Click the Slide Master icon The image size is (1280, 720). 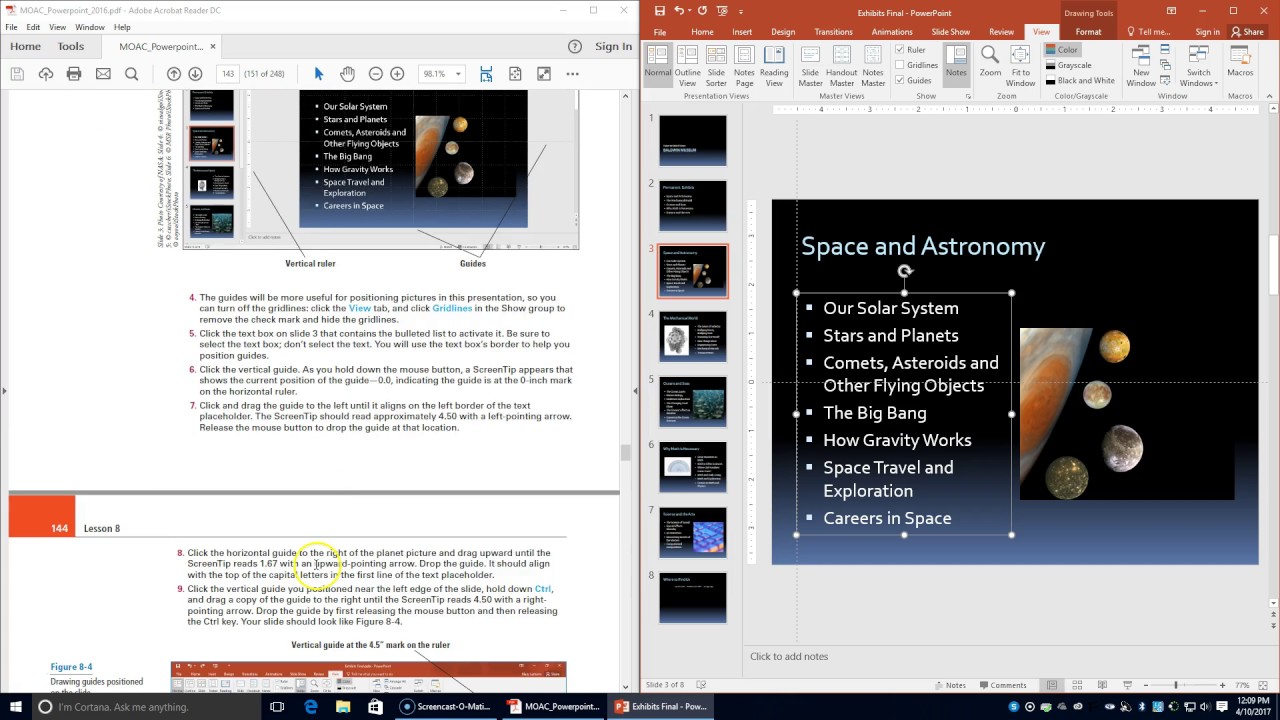[x=810, y=63]
